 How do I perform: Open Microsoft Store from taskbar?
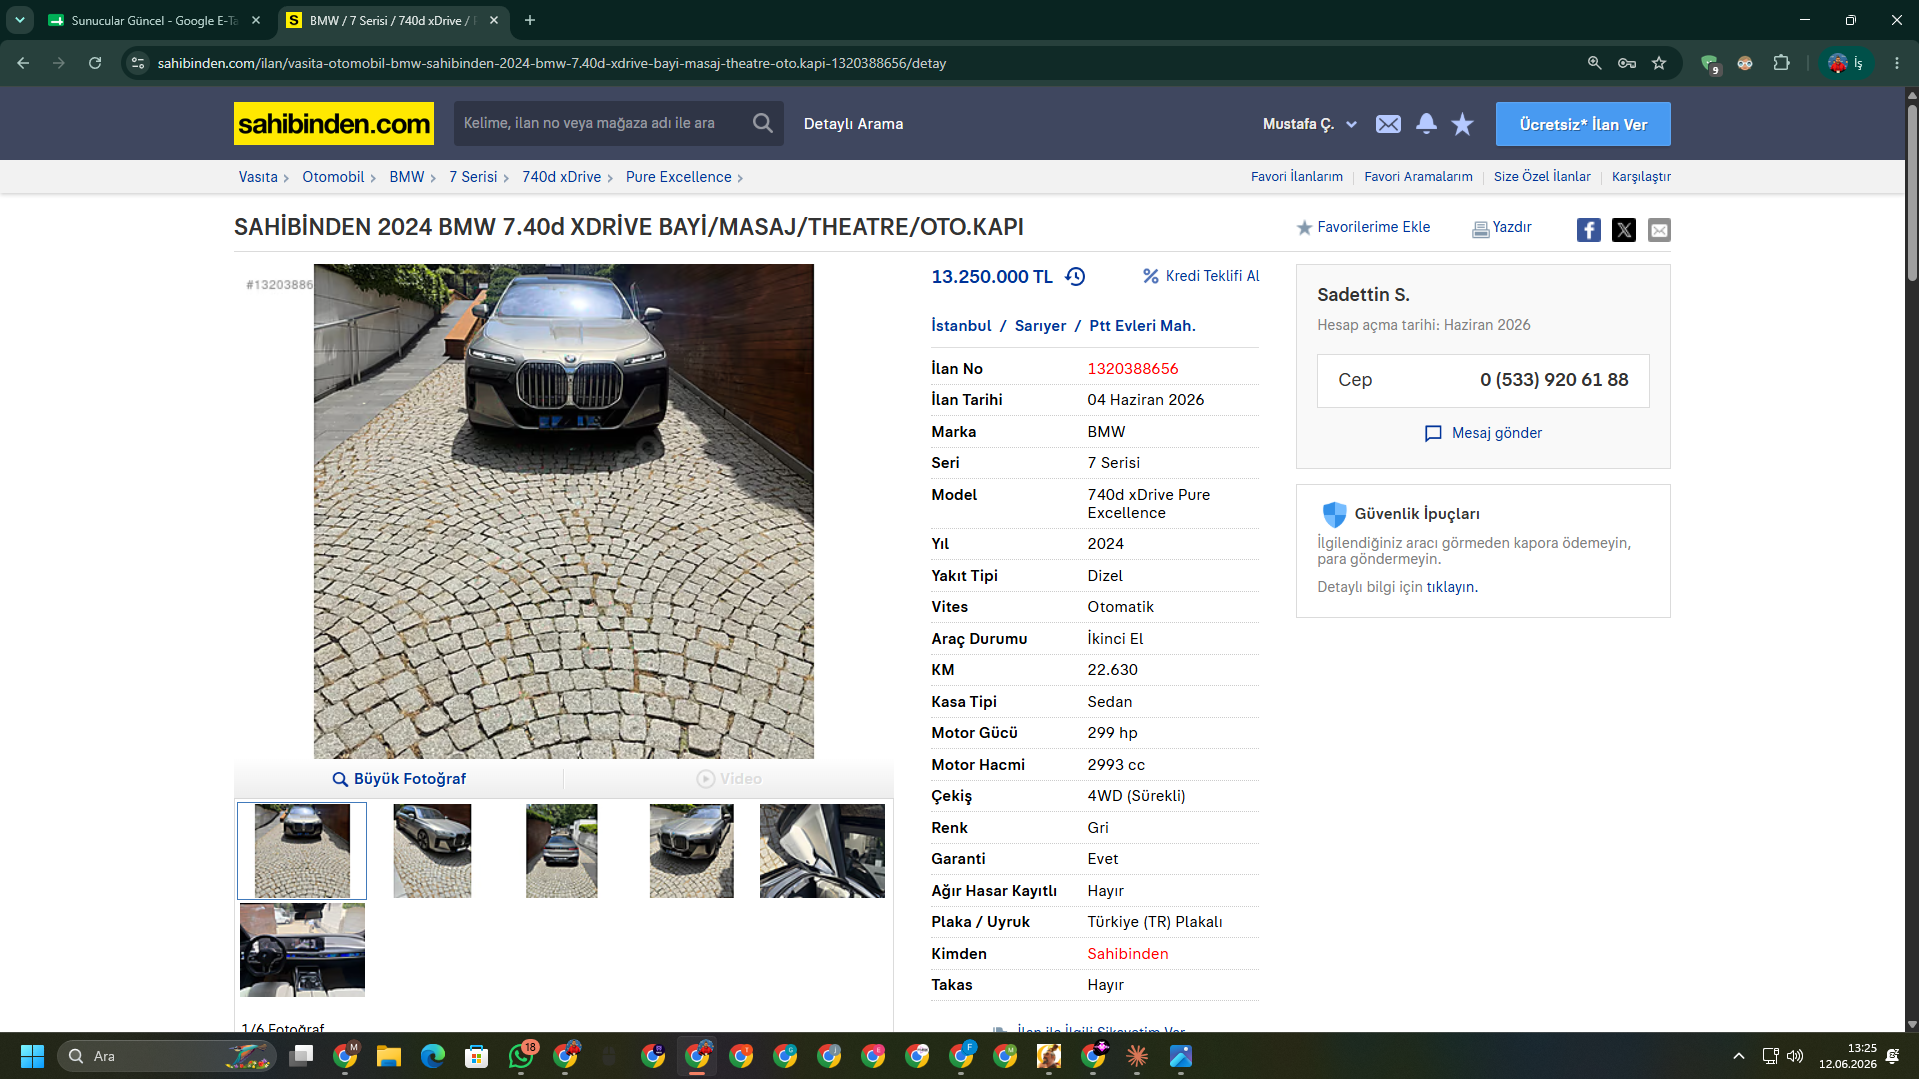pyautogui.click(x=477, y=1056)
